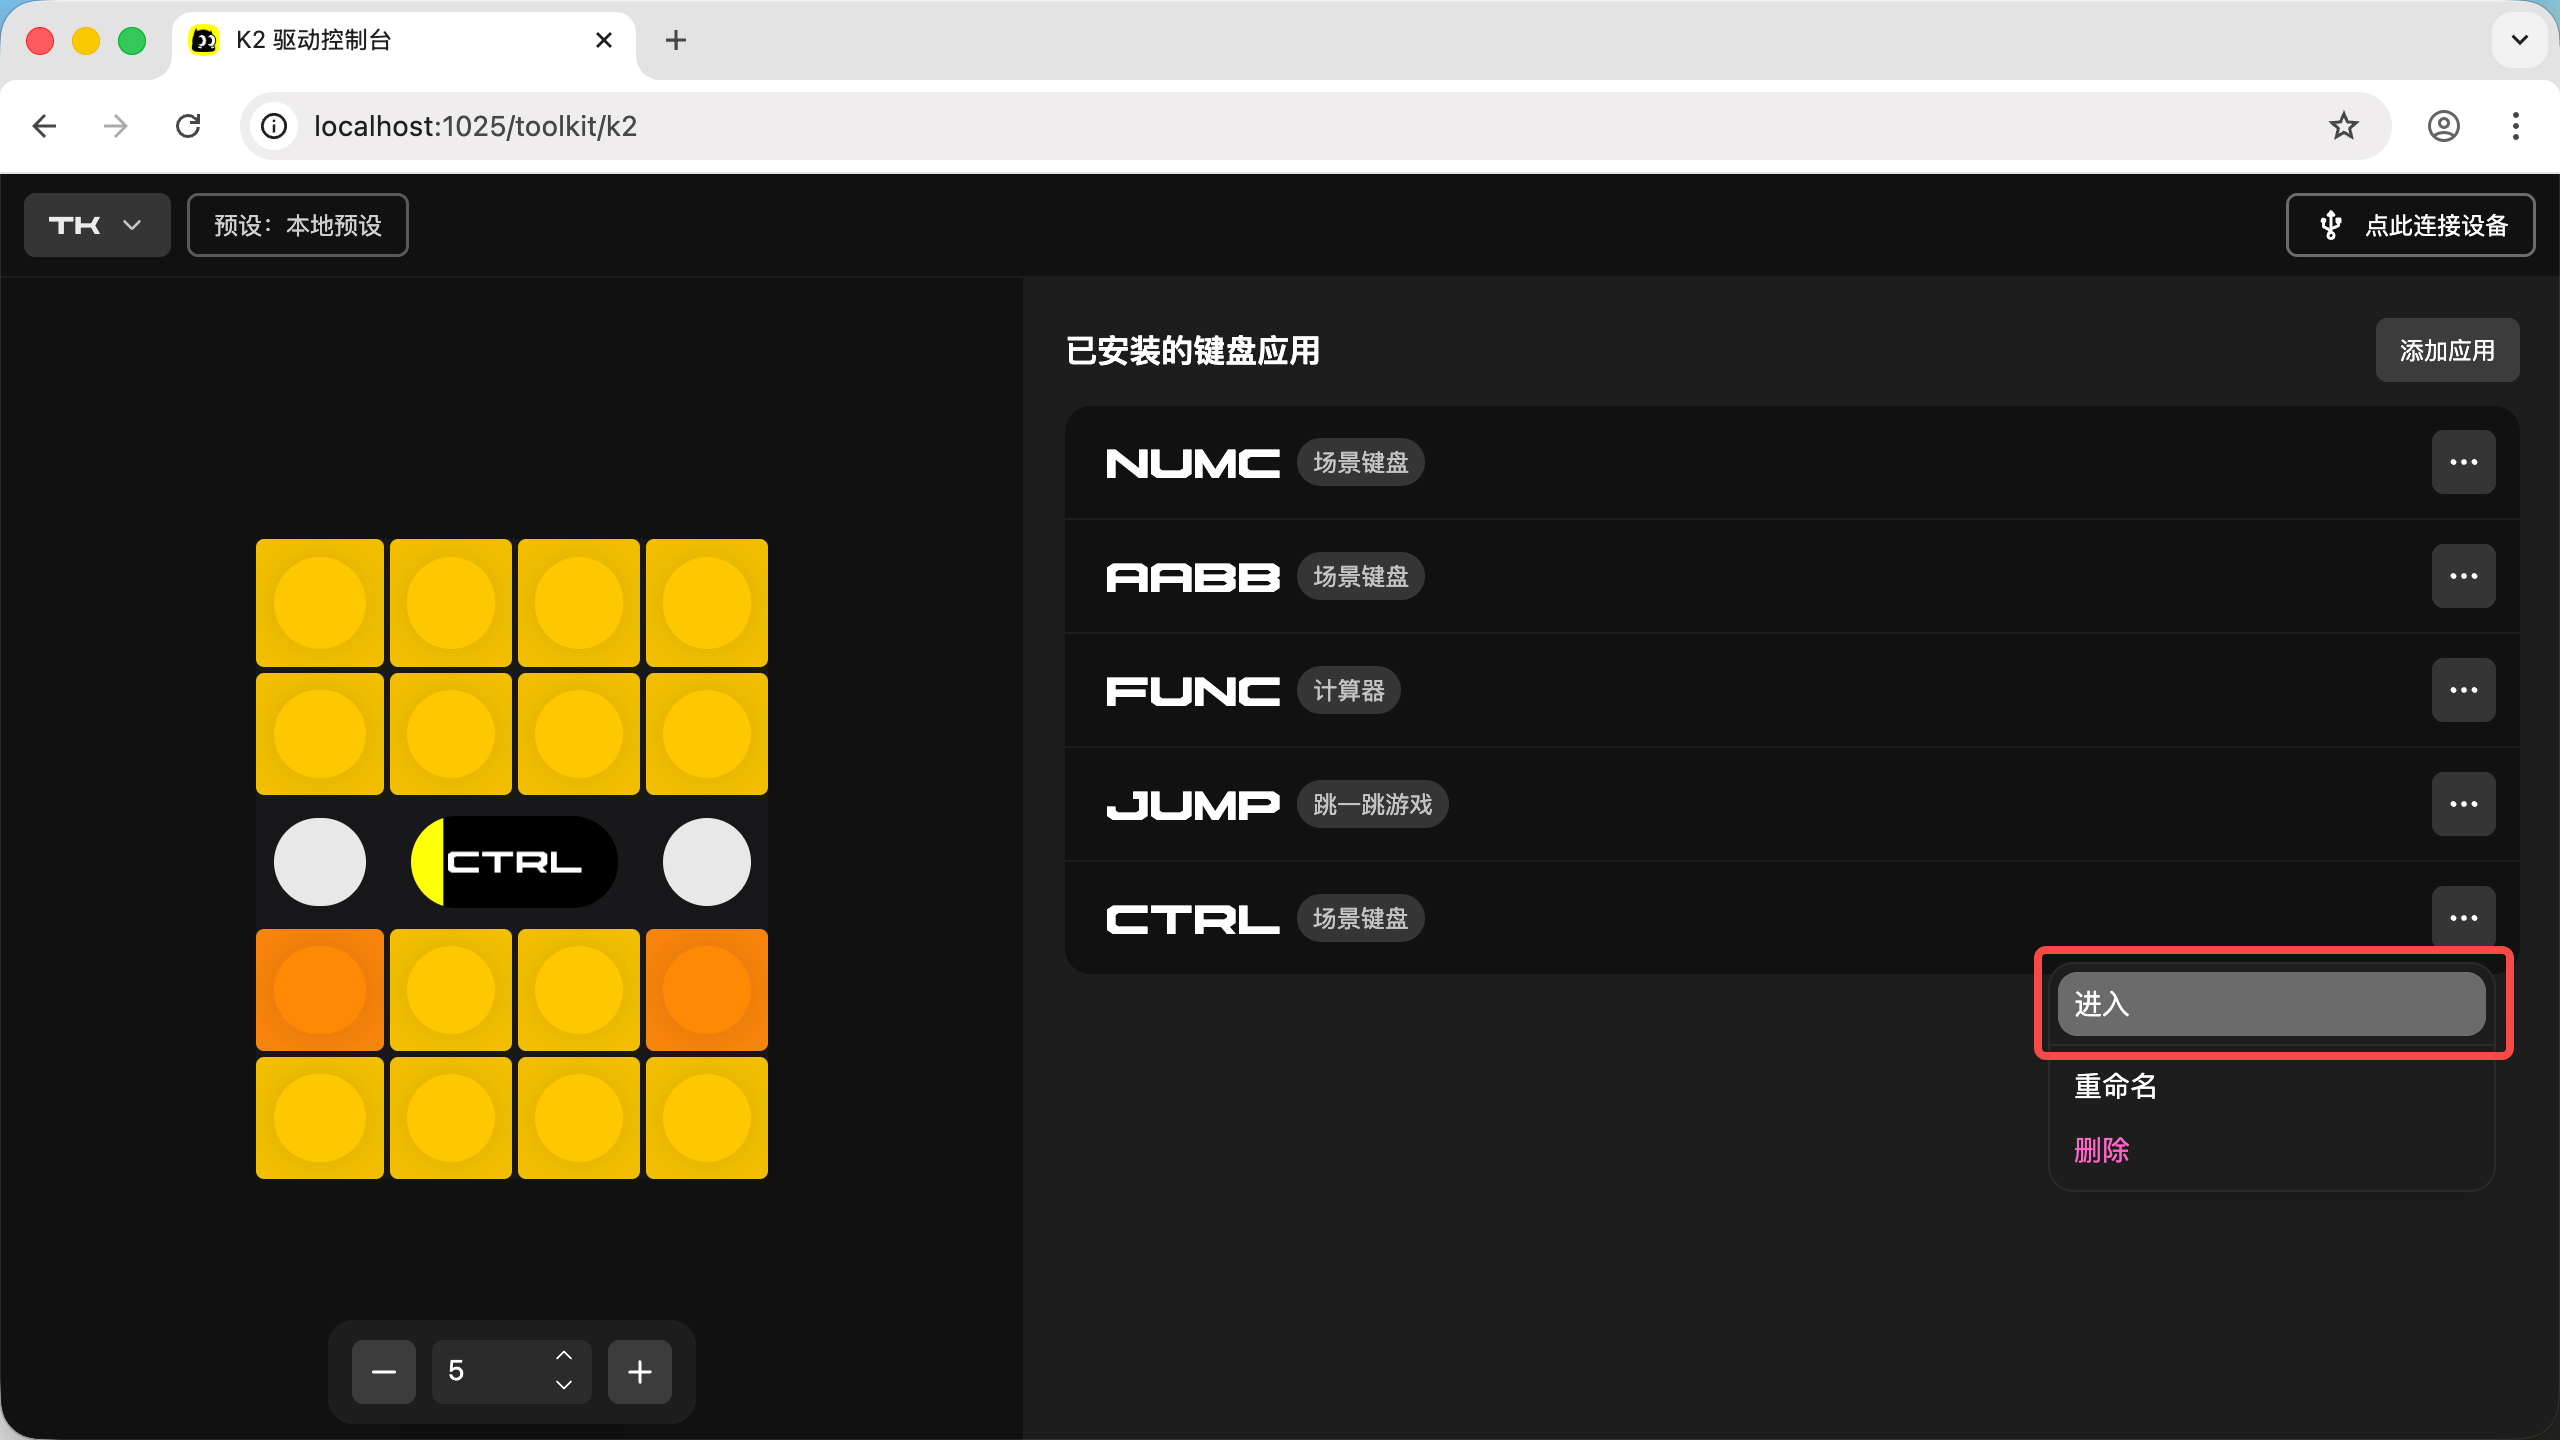Open the AABB app three-dot menu
The image size is (2560, 1440).
[2463, 576]
